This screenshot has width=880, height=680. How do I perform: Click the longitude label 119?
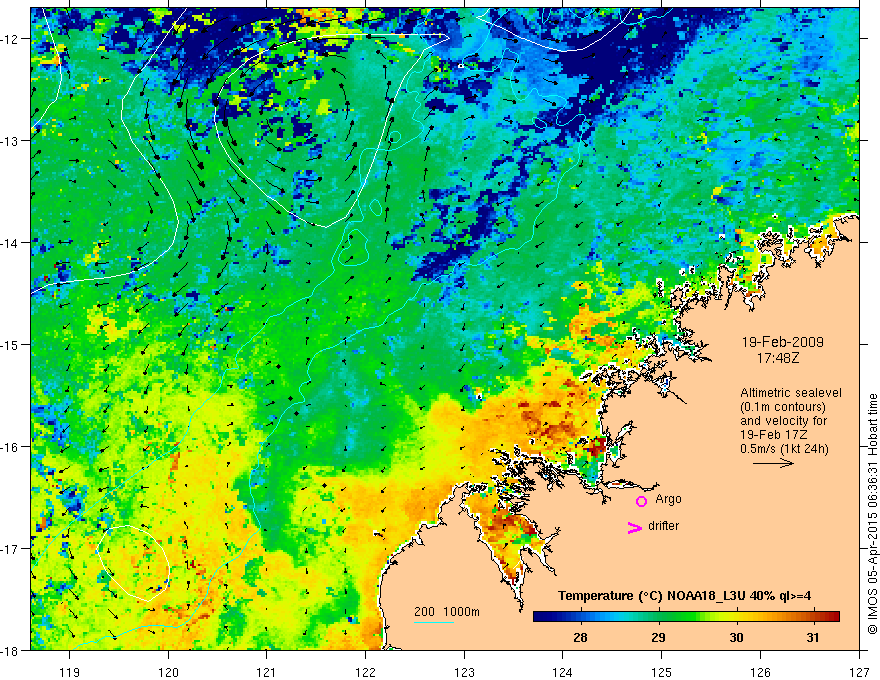point(70,672)
